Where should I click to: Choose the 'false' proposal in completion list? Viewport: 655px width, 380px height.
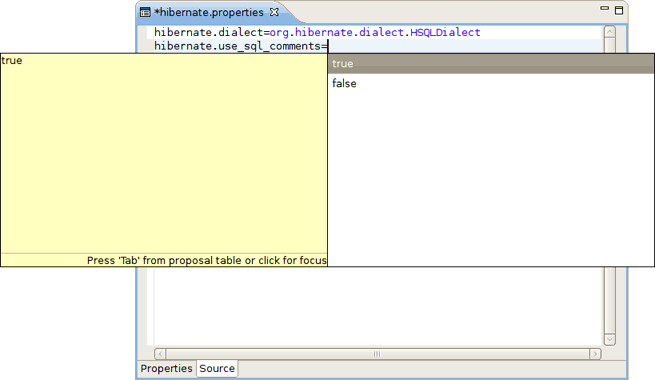[x=491, y=84]
